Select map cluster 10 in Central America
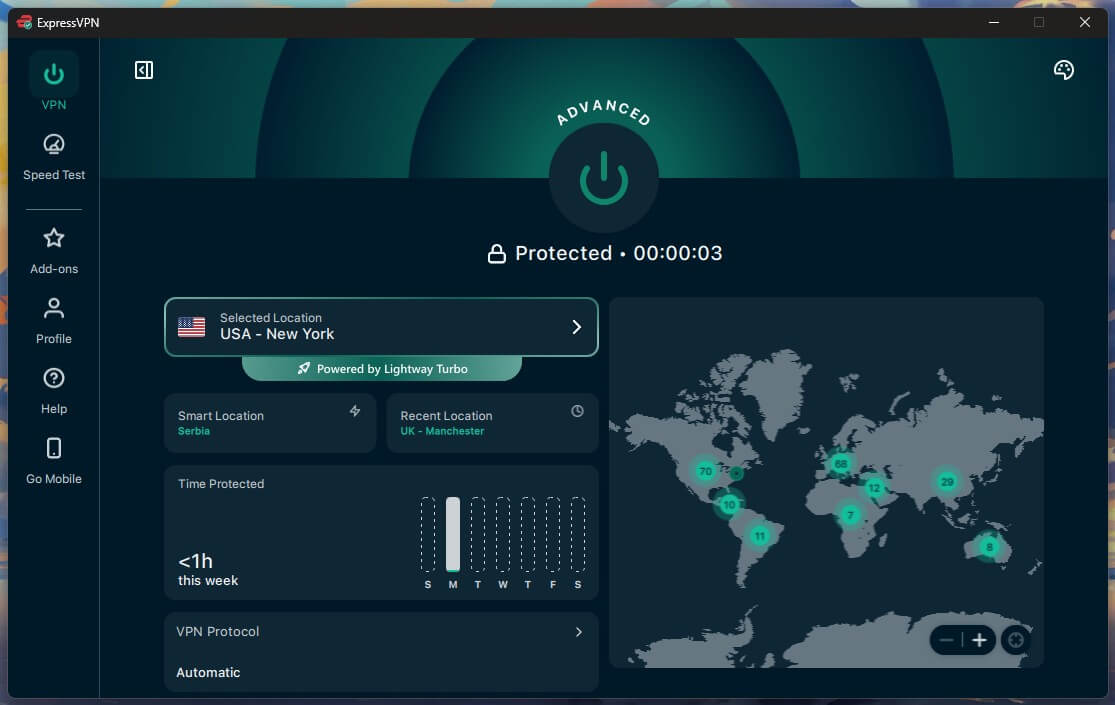Viewport: 1115px width, 705px height. tap(729, 504)
